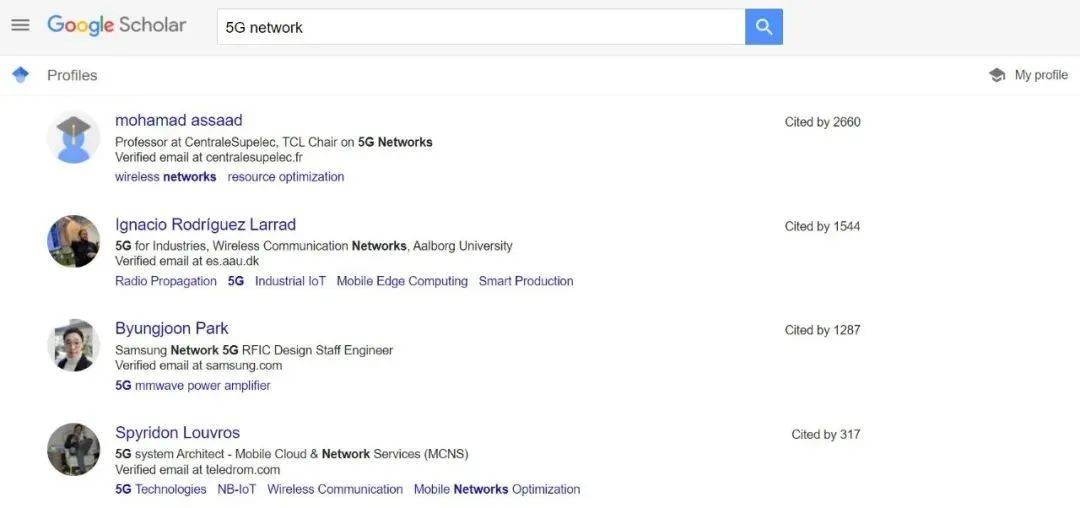Click the blue Profiles graduation cap icon

pyautogui.click(x=21, y=74)
